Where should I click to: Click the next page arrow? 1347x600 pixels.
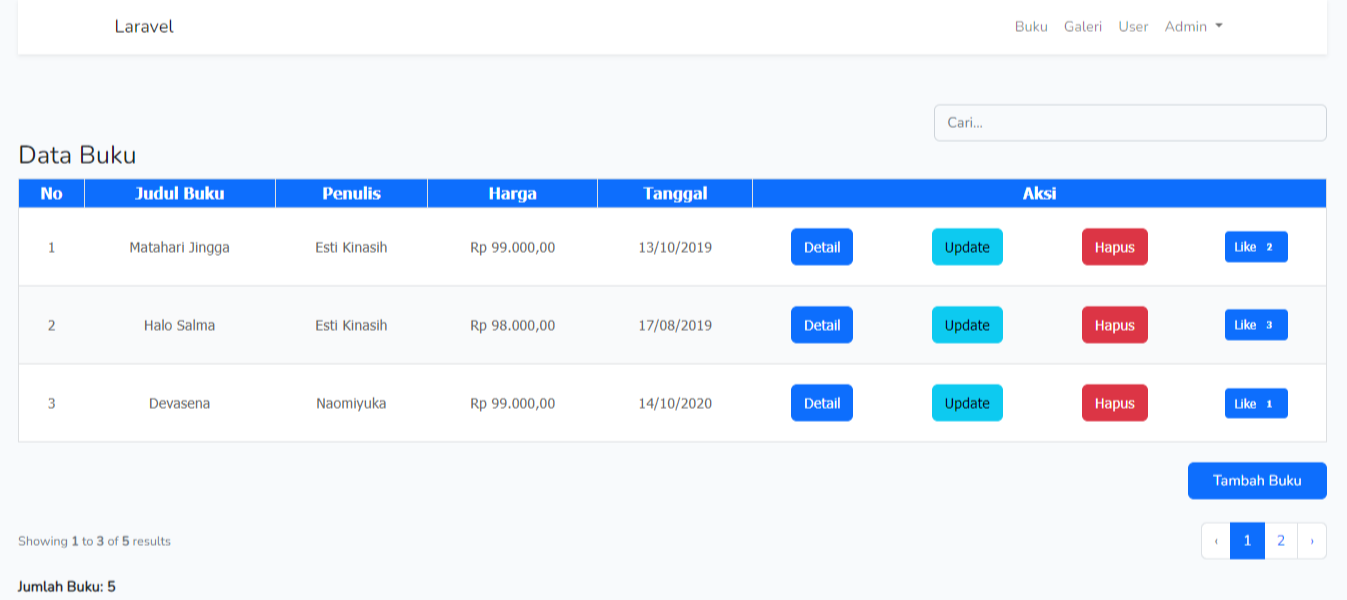click(1312, 541)
